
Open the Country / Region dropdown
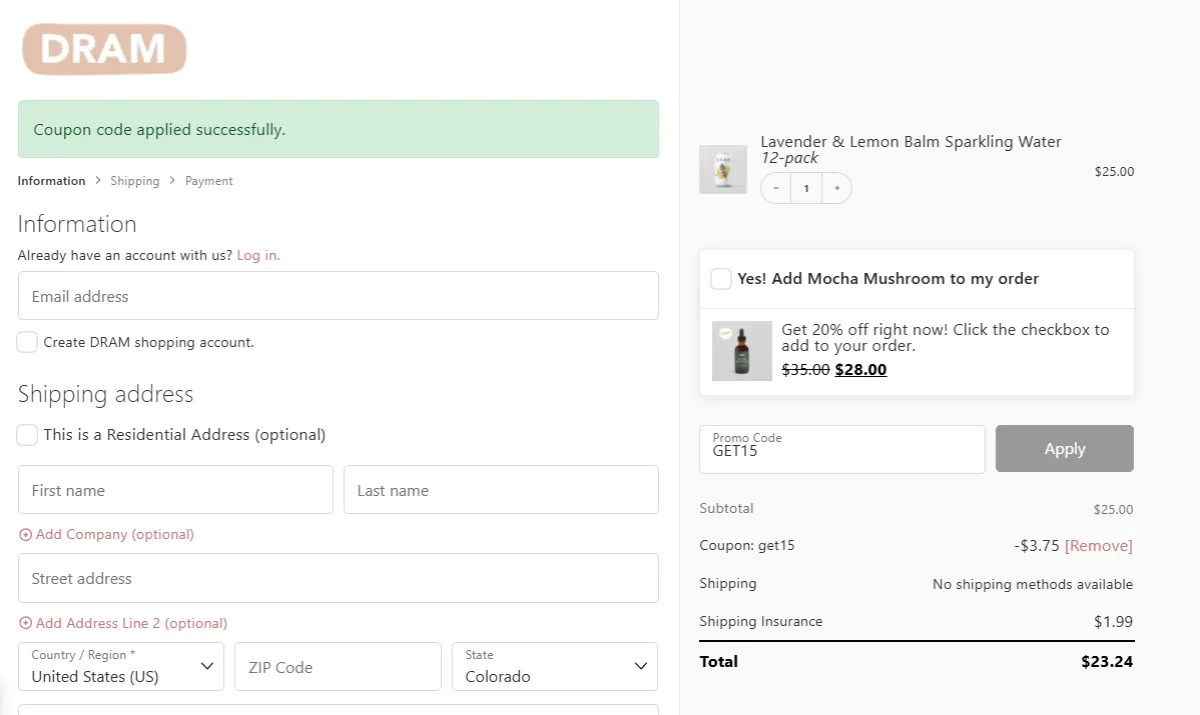click(x=121, y=667)
